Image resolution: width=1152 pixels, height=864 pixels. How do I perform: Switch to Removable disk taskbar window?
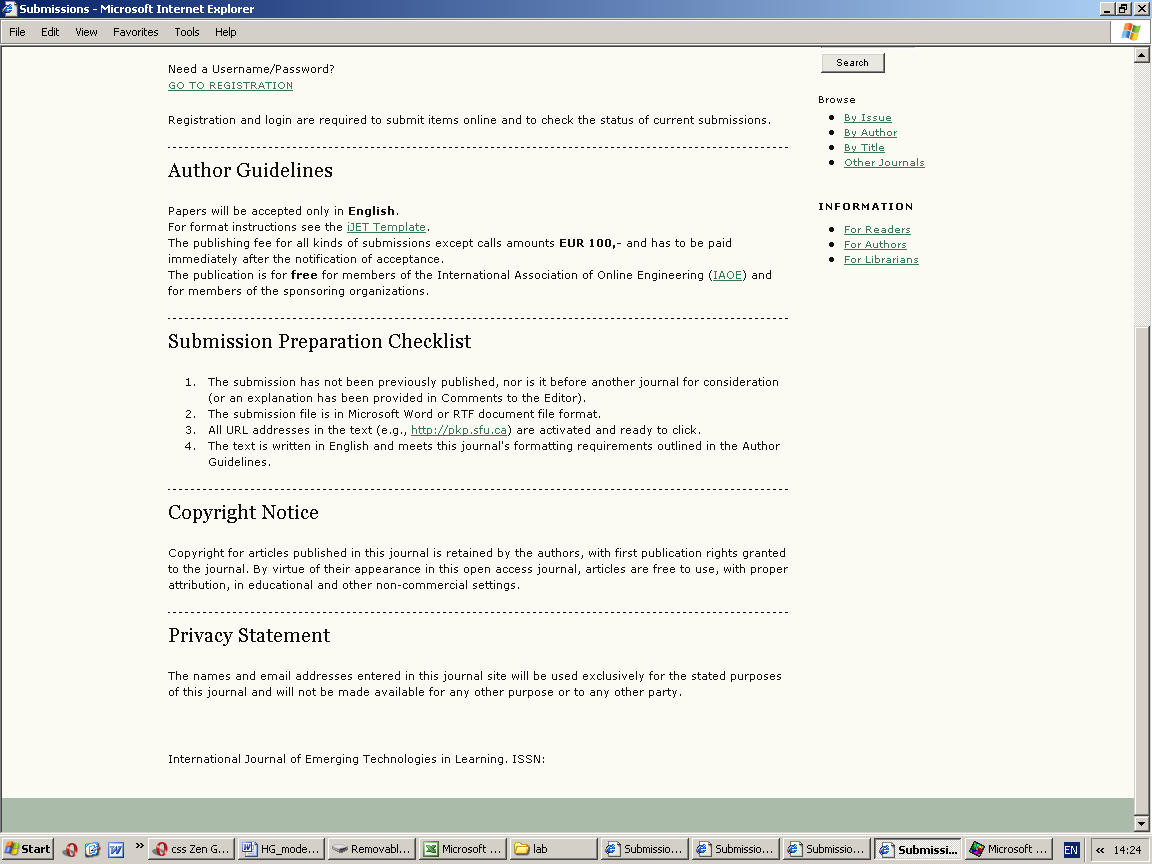click(372, 849)
